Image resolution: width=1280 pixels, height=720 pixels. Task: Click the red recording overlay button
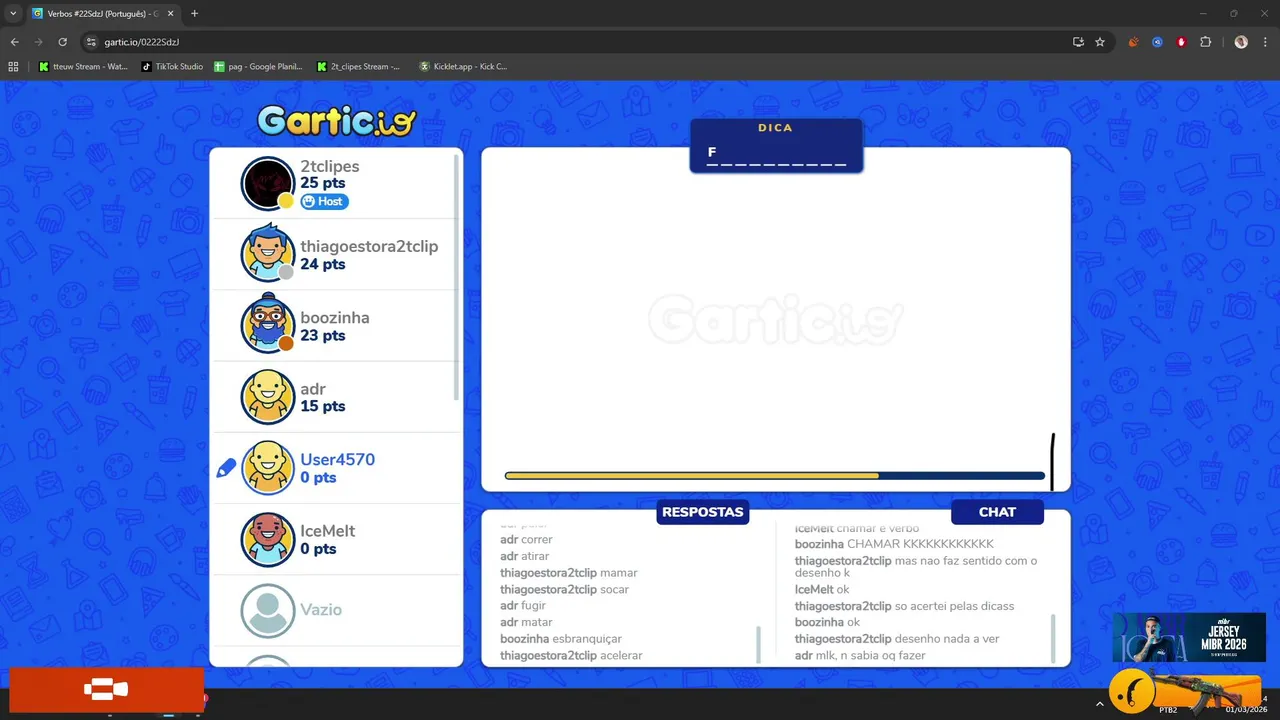tap(106, 689)
